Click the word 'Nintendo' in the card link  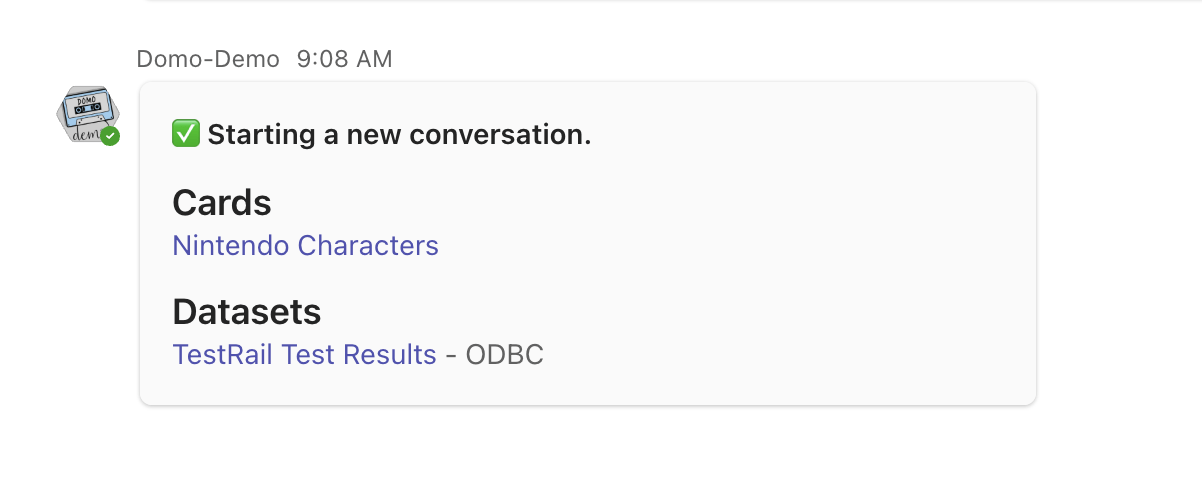click(x=231, y=245)
